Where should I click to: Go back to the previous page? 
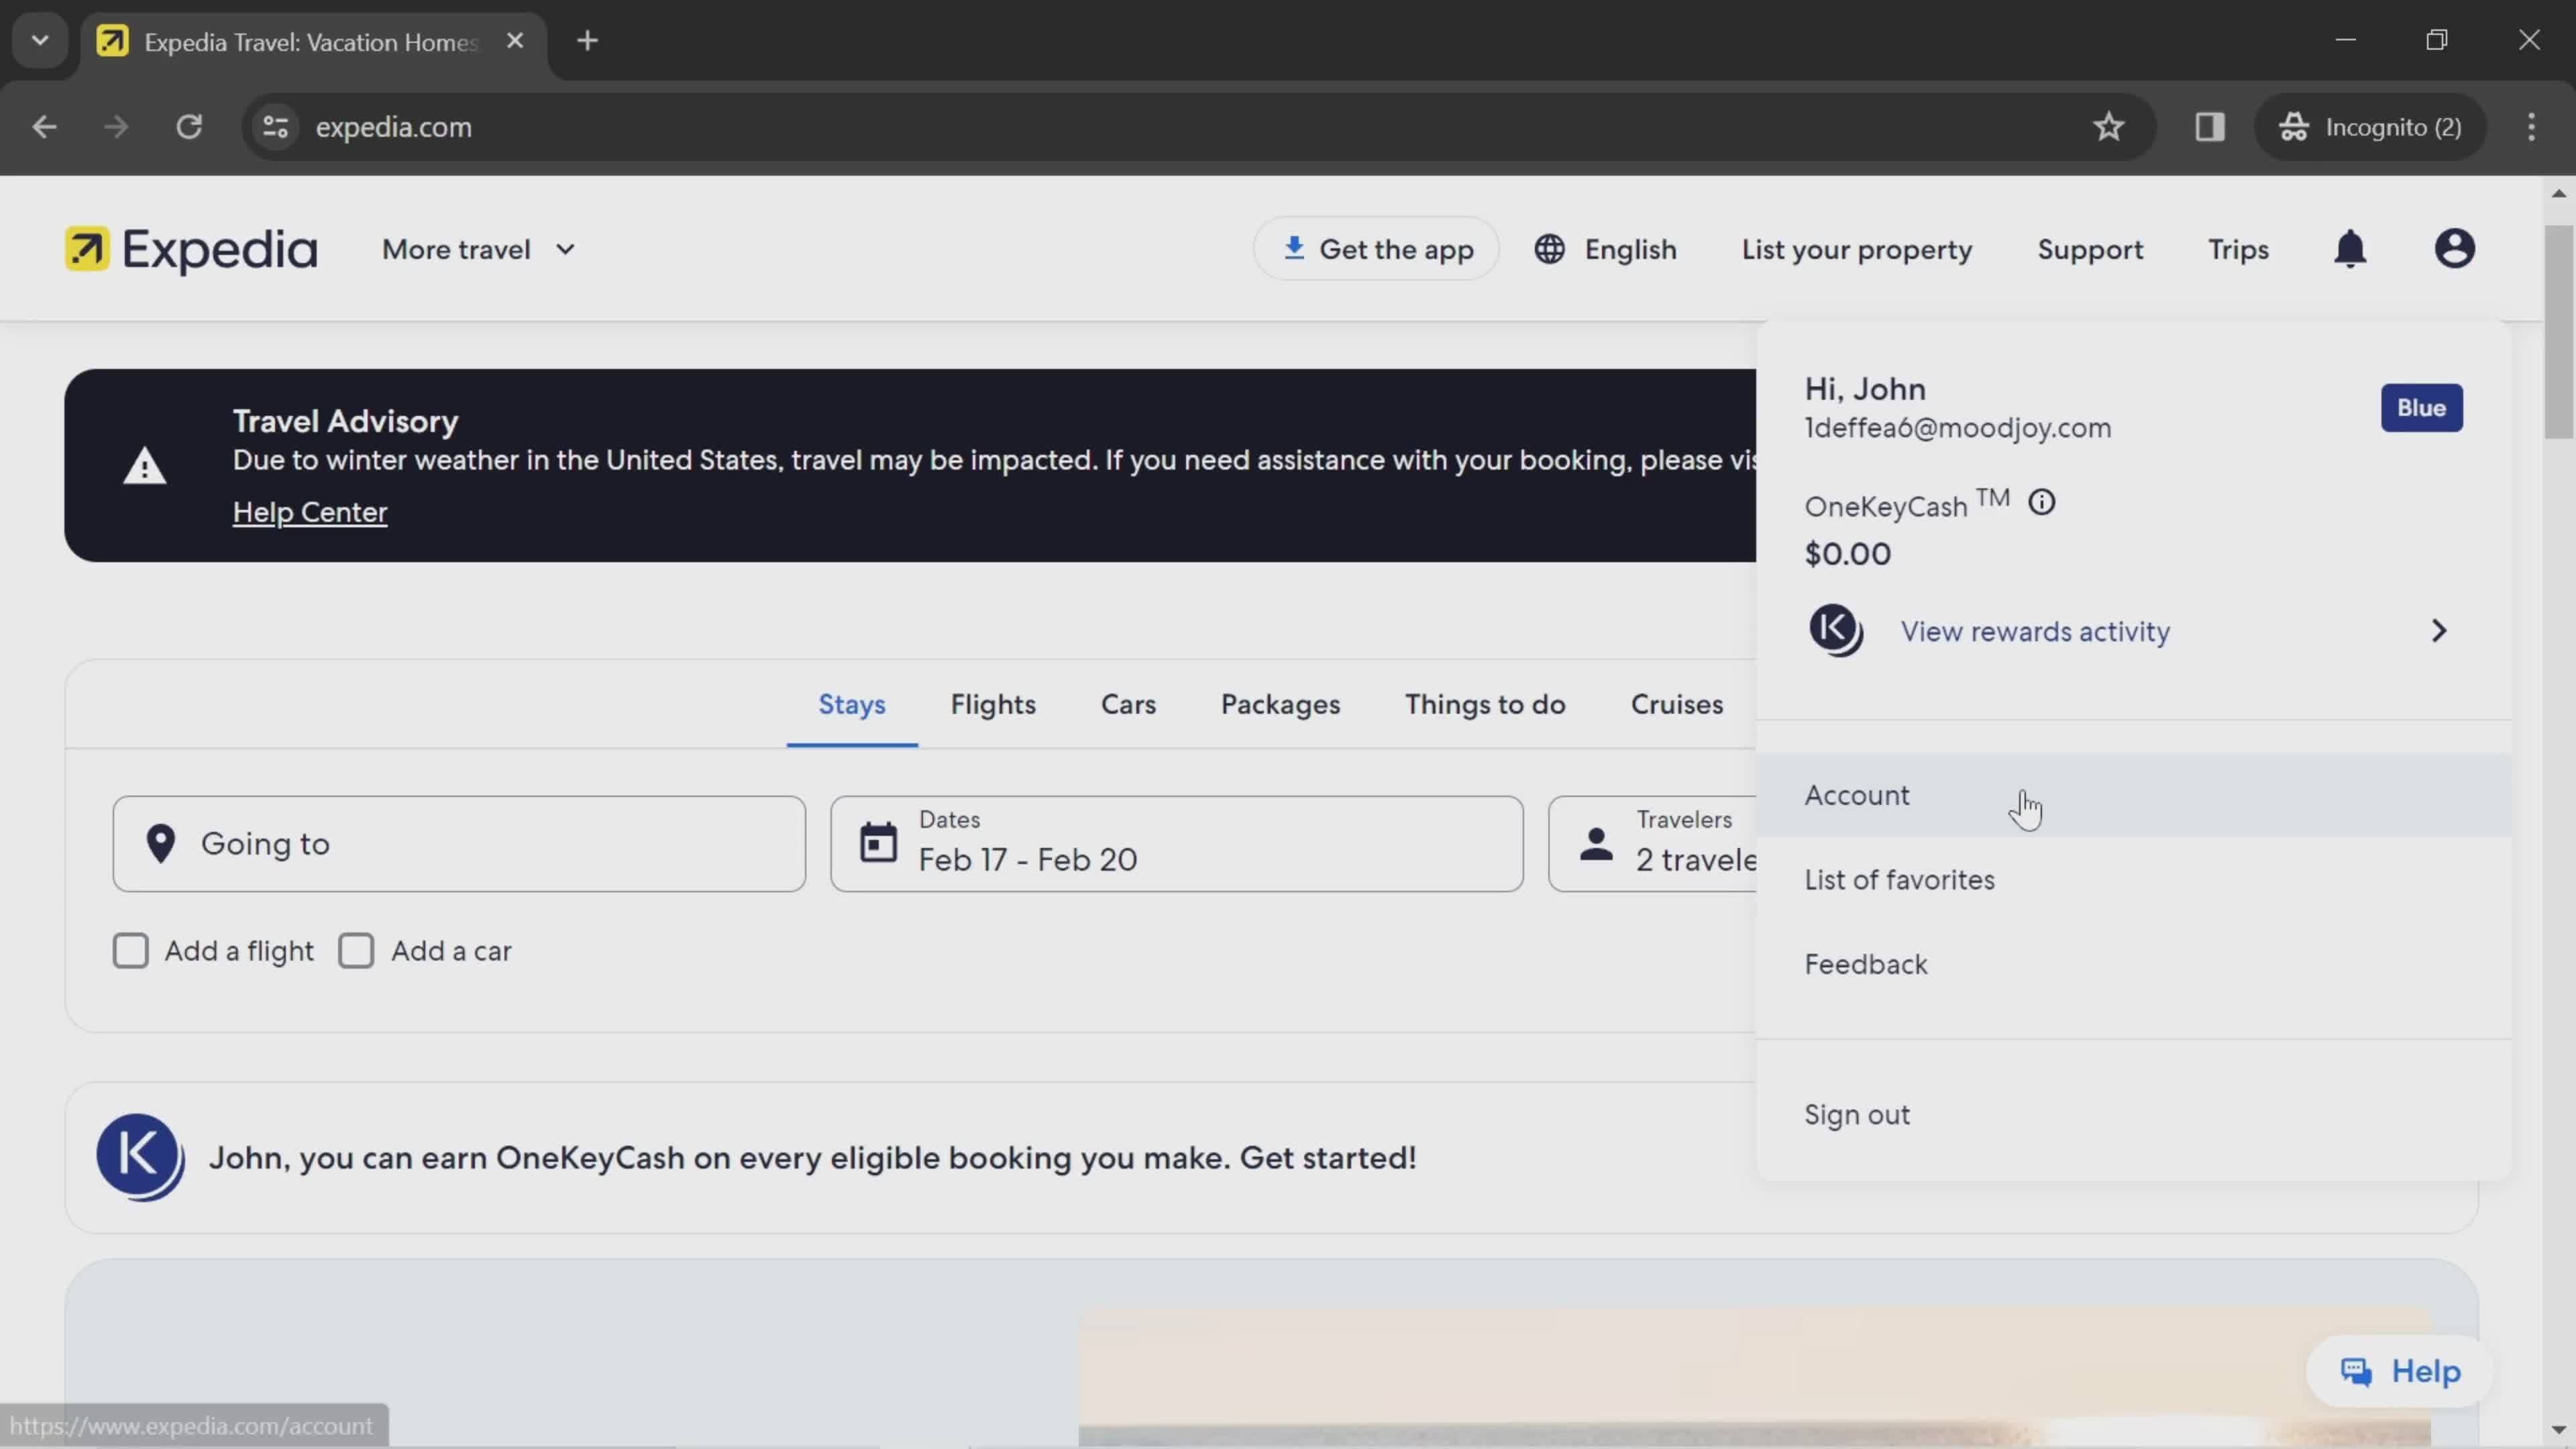(44, 127)
